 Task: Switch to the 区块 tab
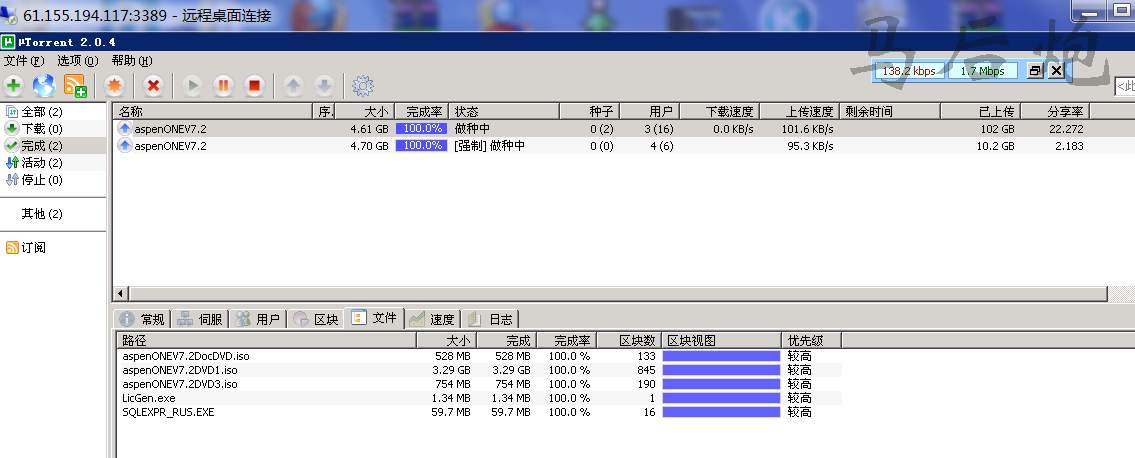(316, 319)
